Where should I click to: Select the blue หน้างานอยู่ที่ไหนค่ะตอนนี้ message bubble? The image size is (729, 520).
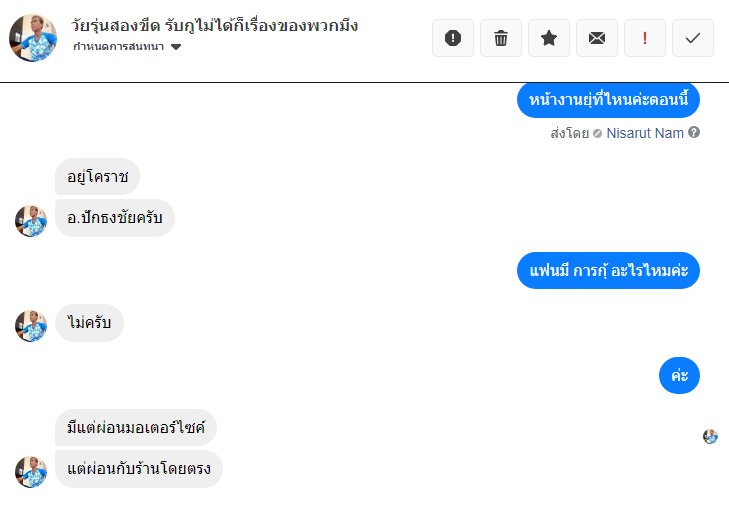pos(608,100)
